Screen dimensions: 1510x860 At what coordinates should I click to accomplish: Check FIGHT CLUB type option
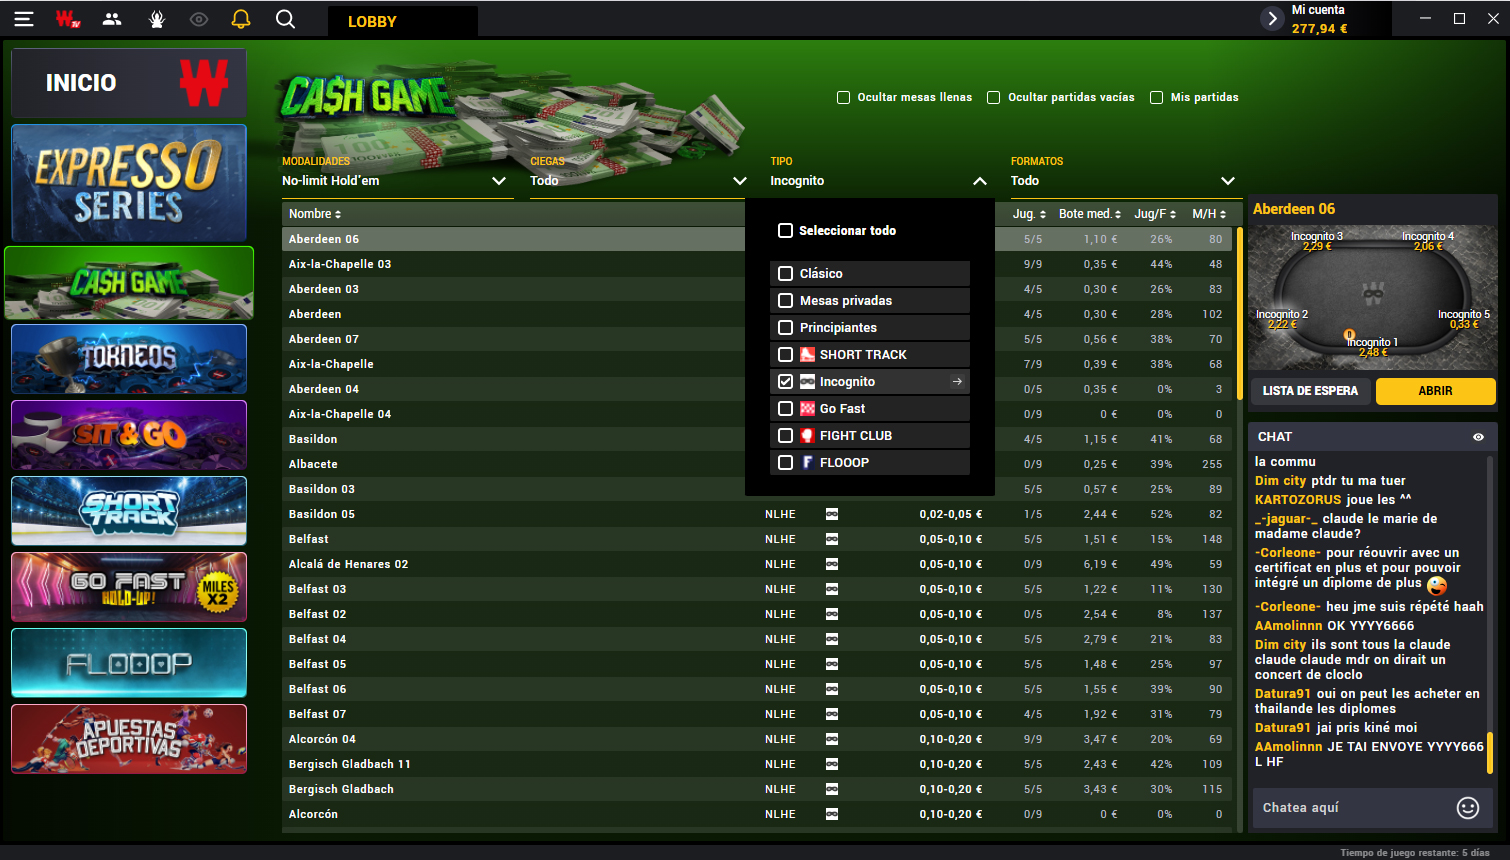785,435
